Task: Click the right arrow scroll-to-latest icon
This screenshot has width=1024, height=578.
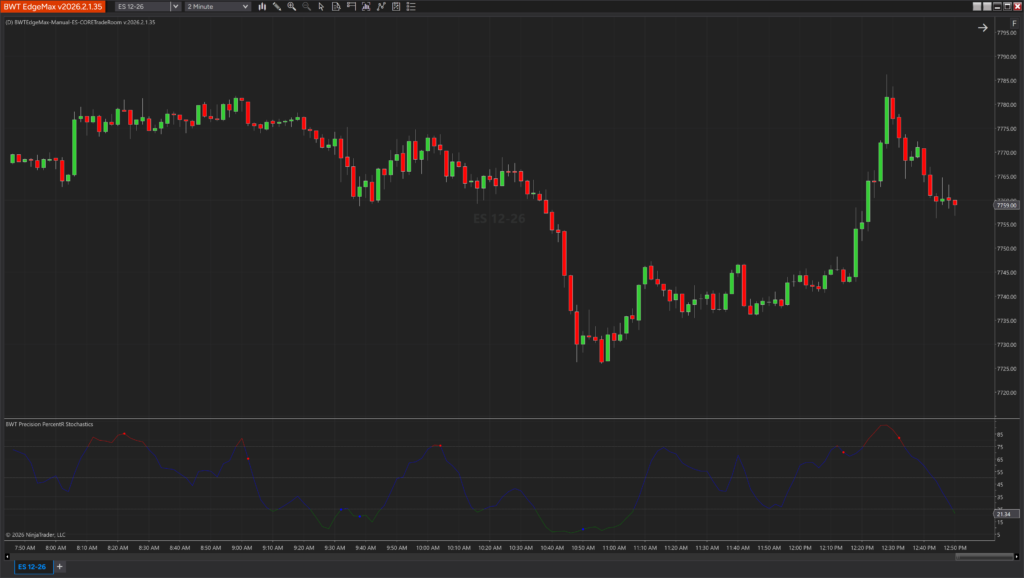Action: coord(983,27)
